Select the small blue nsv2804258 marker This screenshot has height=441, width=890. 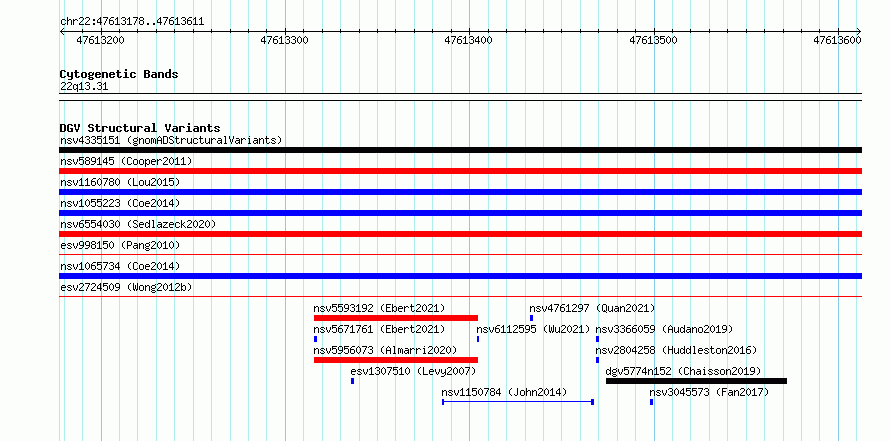coord(597,360)
